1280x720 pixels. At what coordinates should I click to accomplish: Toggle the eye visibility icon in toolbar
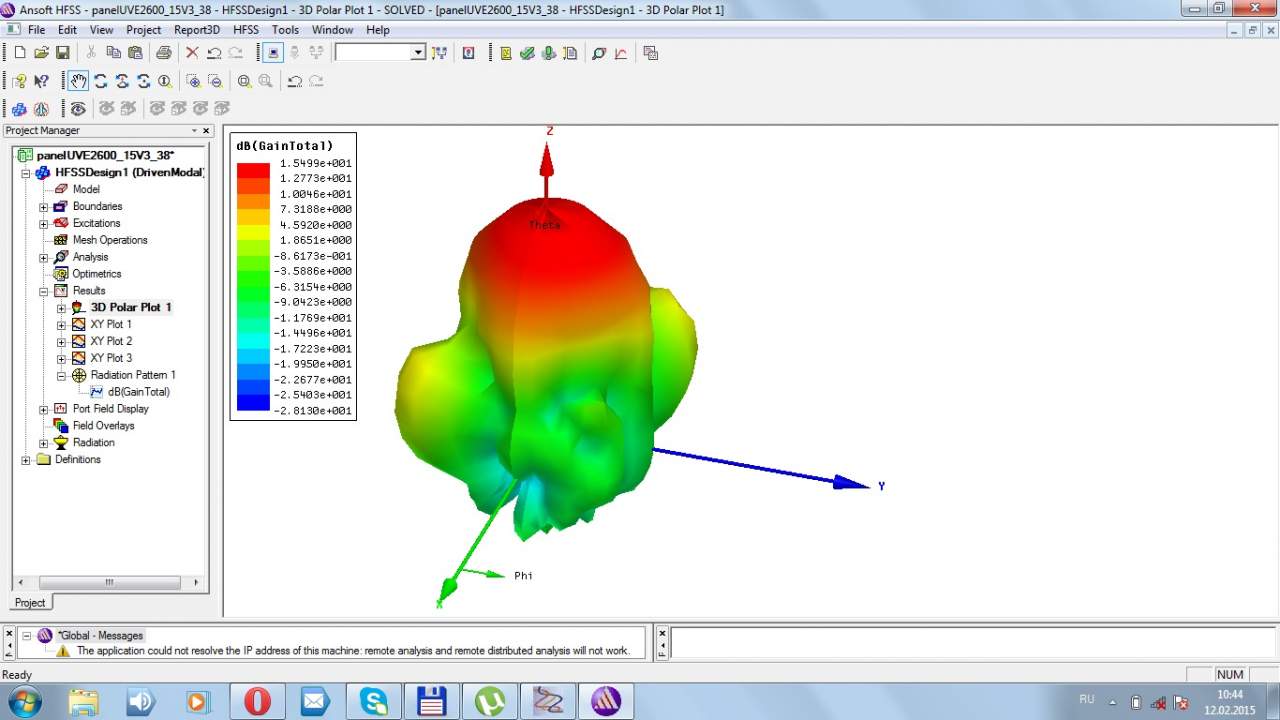[x=78, y=109]
